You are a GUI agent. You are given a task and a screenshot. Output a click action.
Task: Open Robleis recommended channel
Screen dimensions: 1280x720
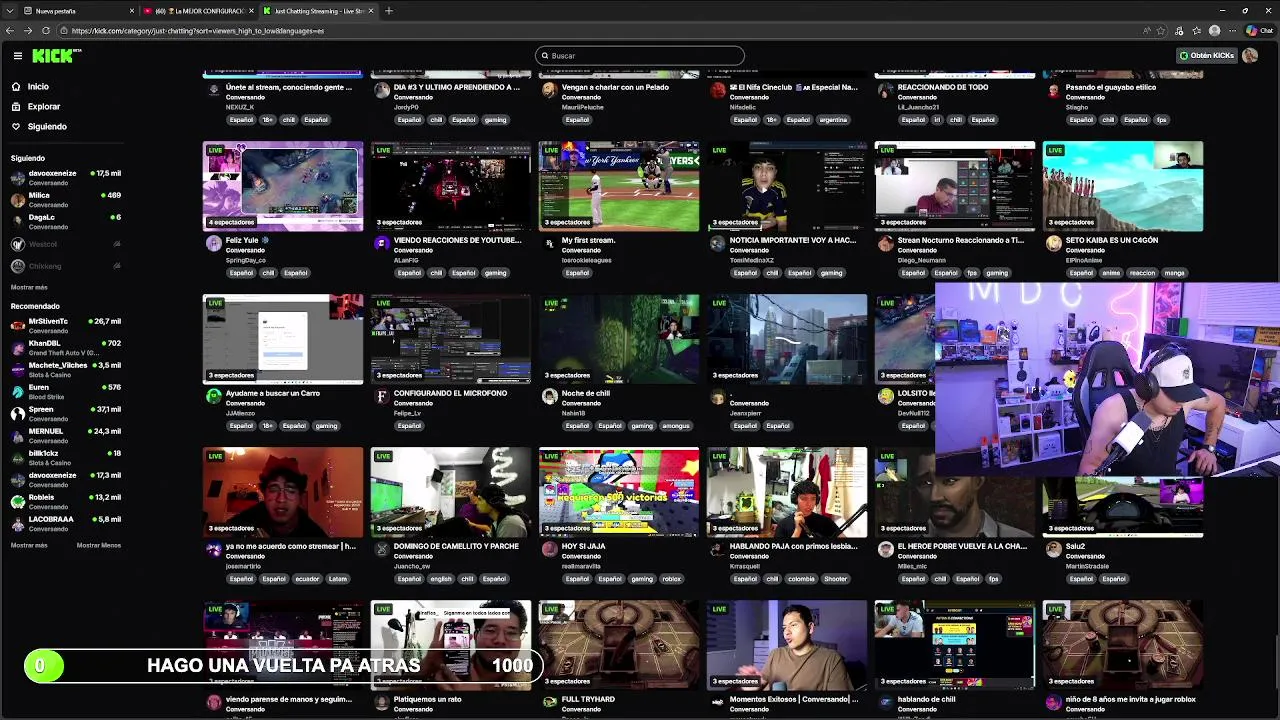pos(65,501)
